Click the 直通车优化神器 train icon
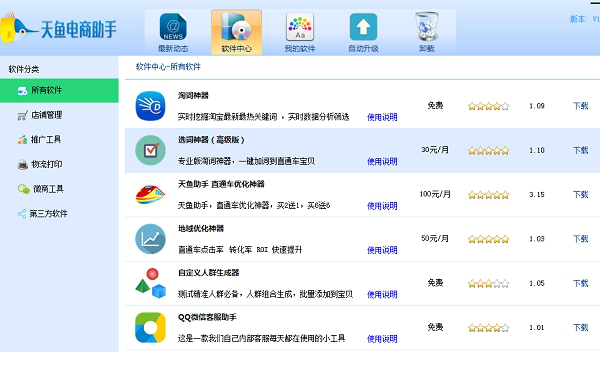600x366 pixels. point(150,194)
